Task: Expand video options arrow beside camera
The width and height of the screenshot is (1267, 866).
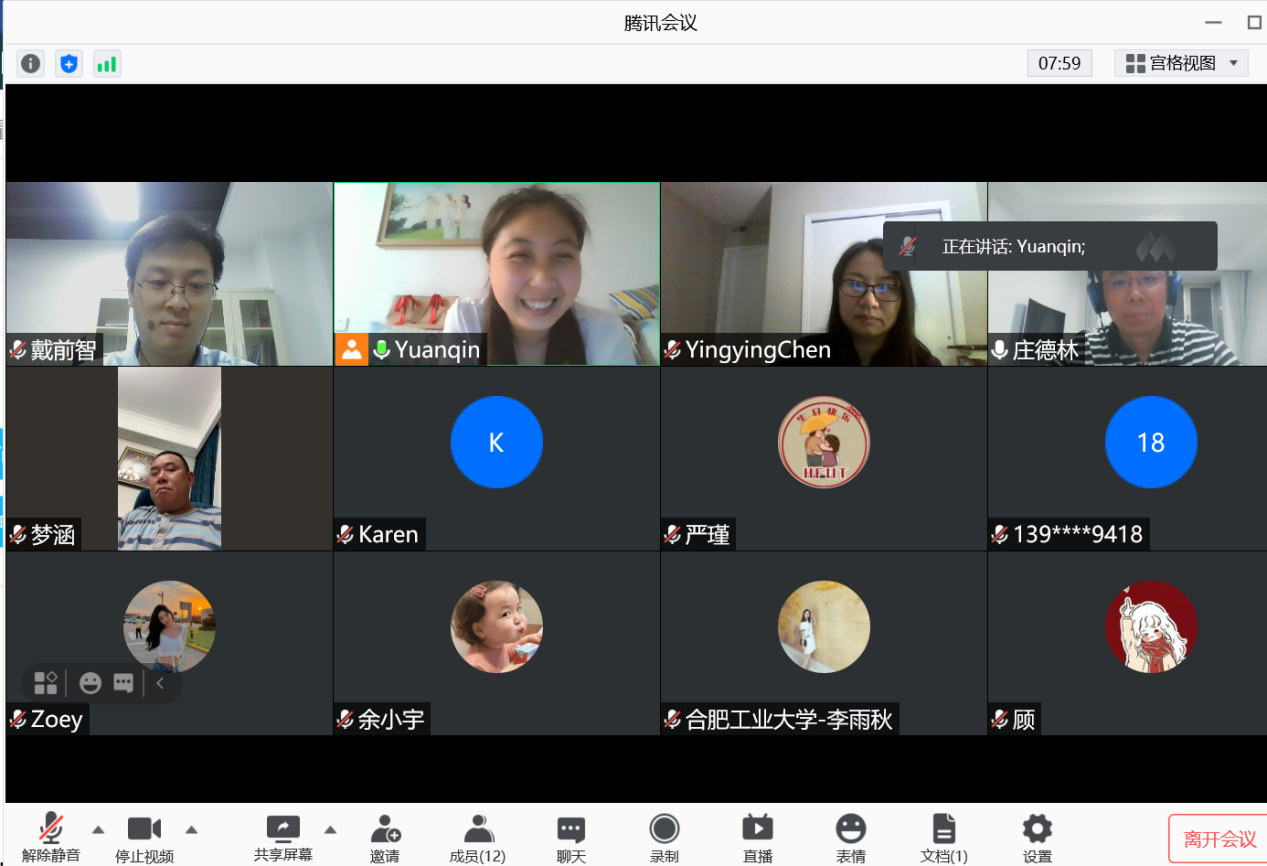Action: [x=191, y=829]
